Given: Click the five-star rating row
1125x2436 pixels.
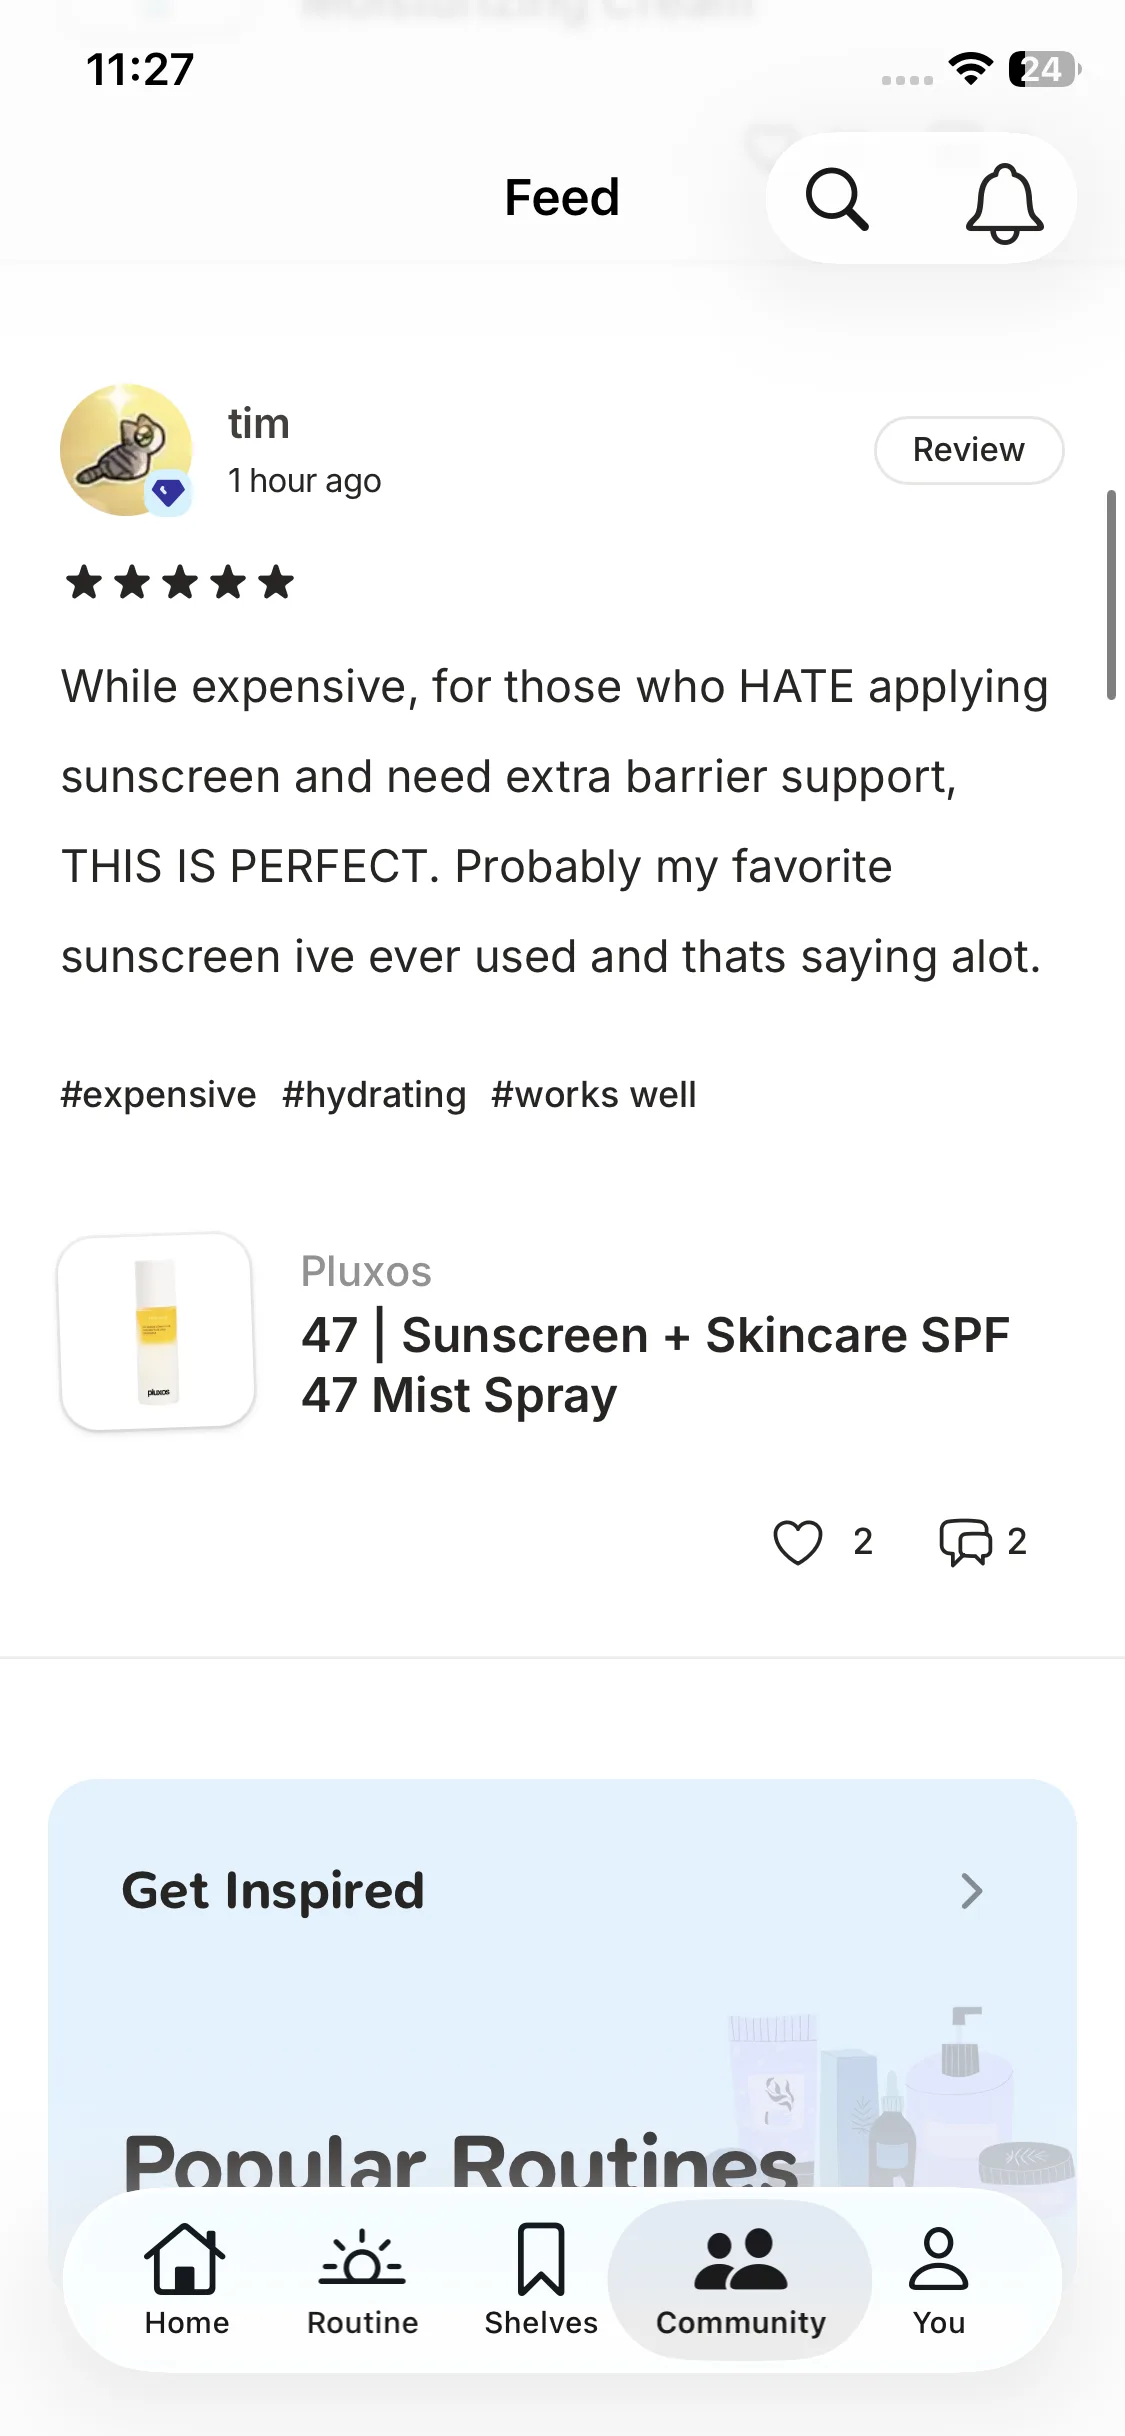Looking at the screenshot, I should 180,582.
